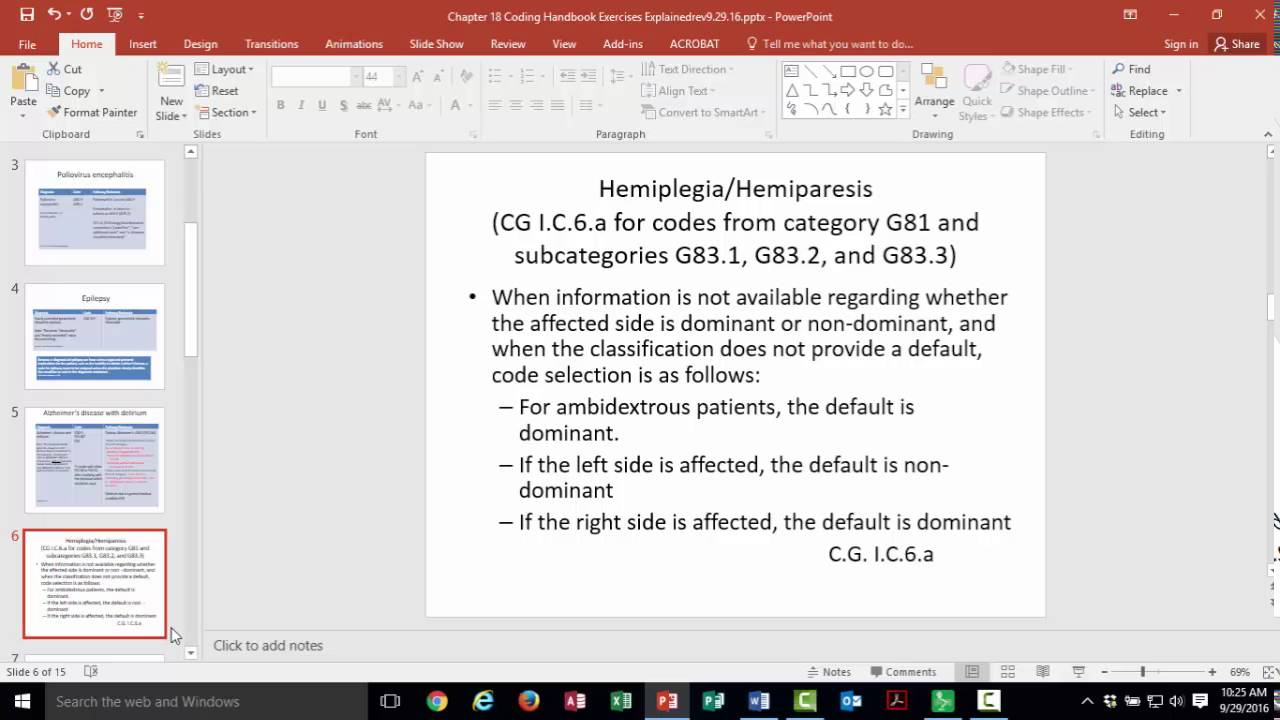The height and width of the screenshot is (720, 1280).
Task: Click the Share button
Action: click(x=1236, y=44)
